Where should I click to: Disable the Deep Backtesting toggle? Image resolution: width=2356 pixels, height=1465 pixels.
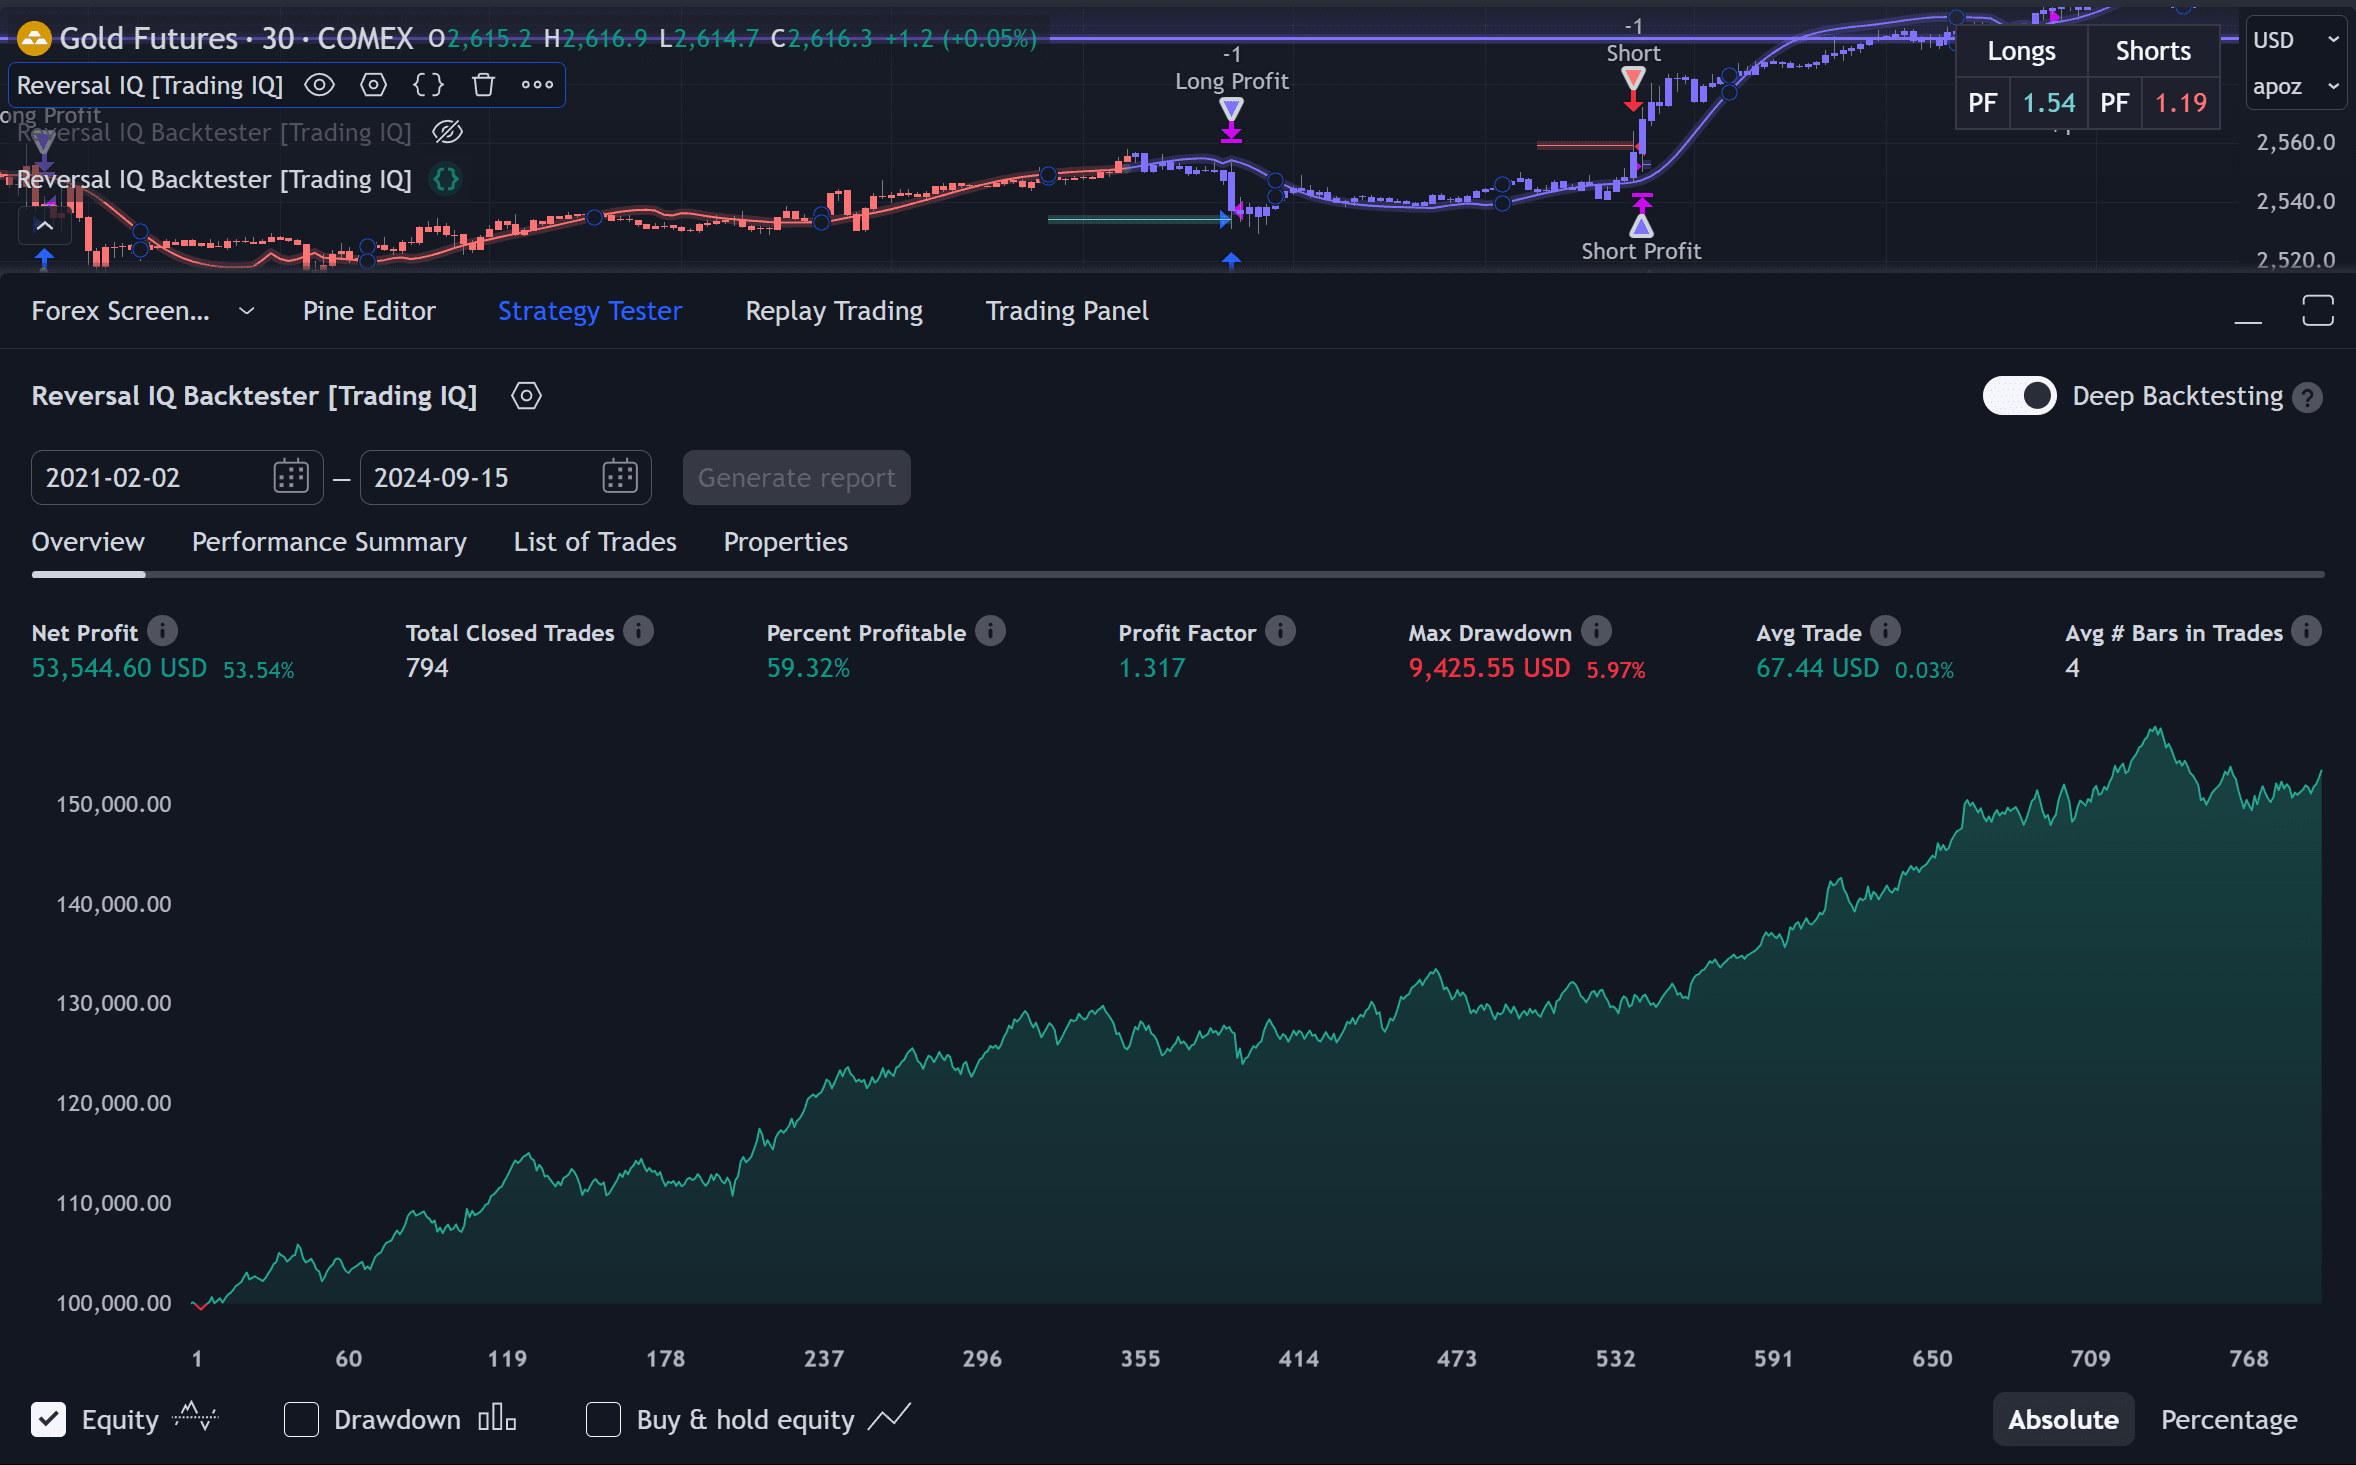[x=2019, y=396]
